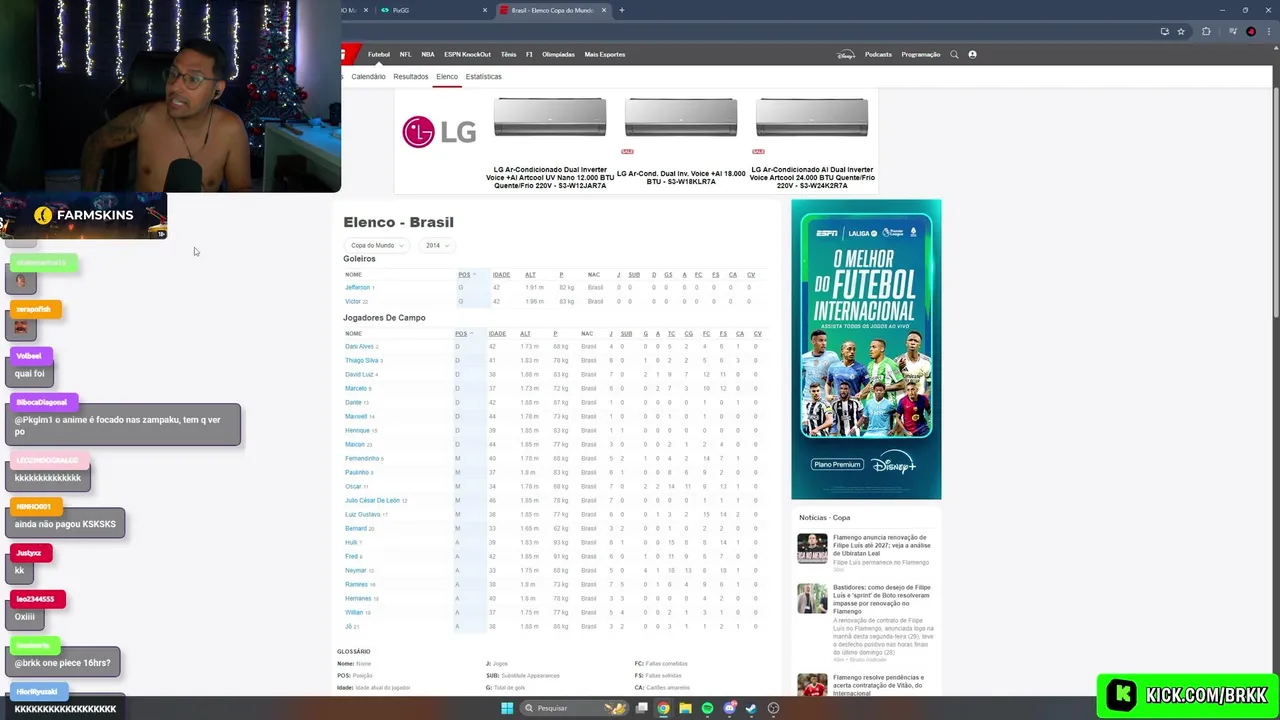This screenshot has height=720, width=1280.
Task: Open the Mais Esportes menu
Action: click(604, 54)
